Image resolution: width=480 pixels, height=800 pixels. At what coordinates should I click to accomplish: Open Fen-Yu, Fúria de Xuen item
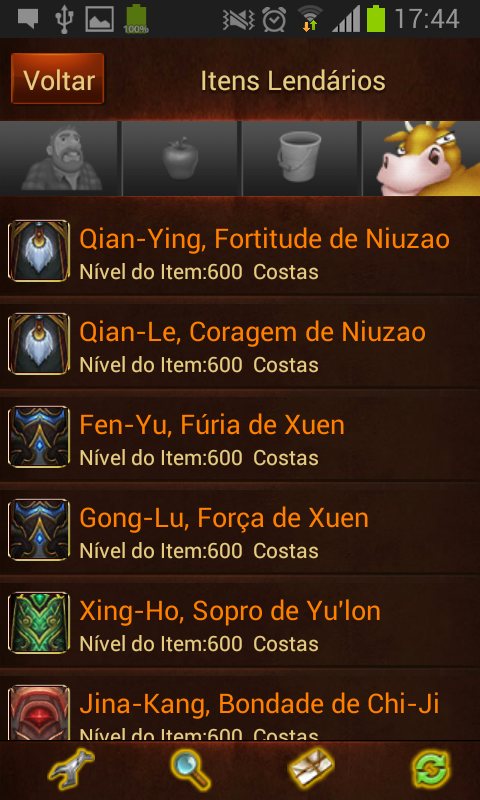coord(240,436)
